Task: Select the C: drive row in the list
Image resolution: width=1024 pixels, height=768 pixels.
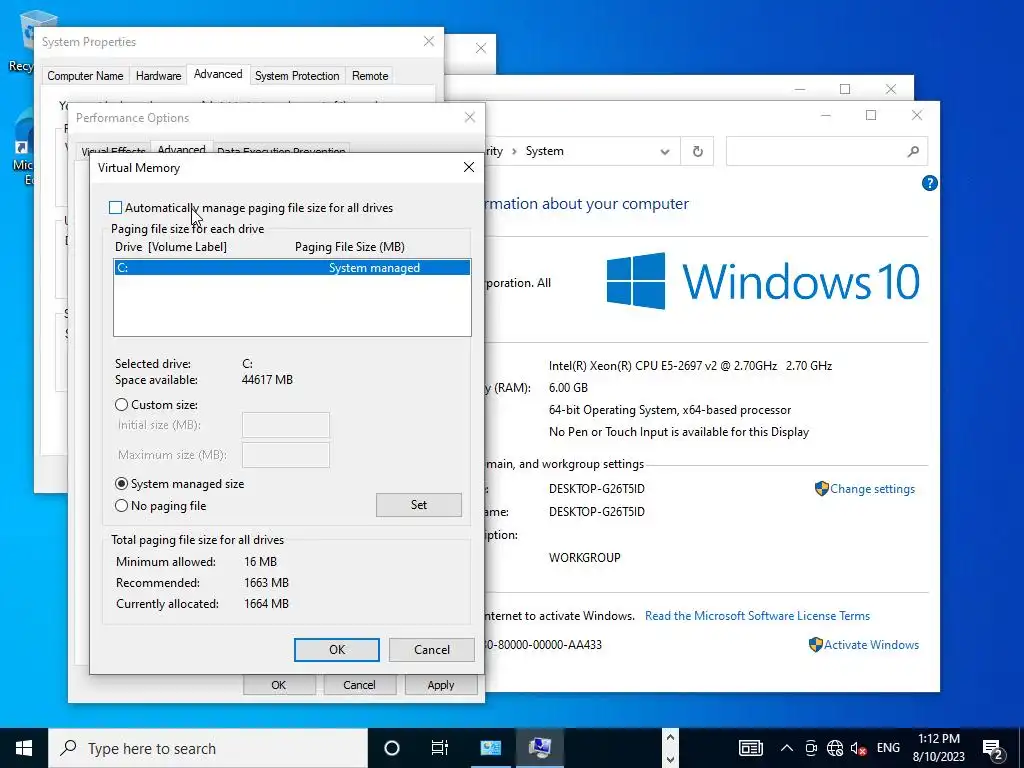Action: 292,268
